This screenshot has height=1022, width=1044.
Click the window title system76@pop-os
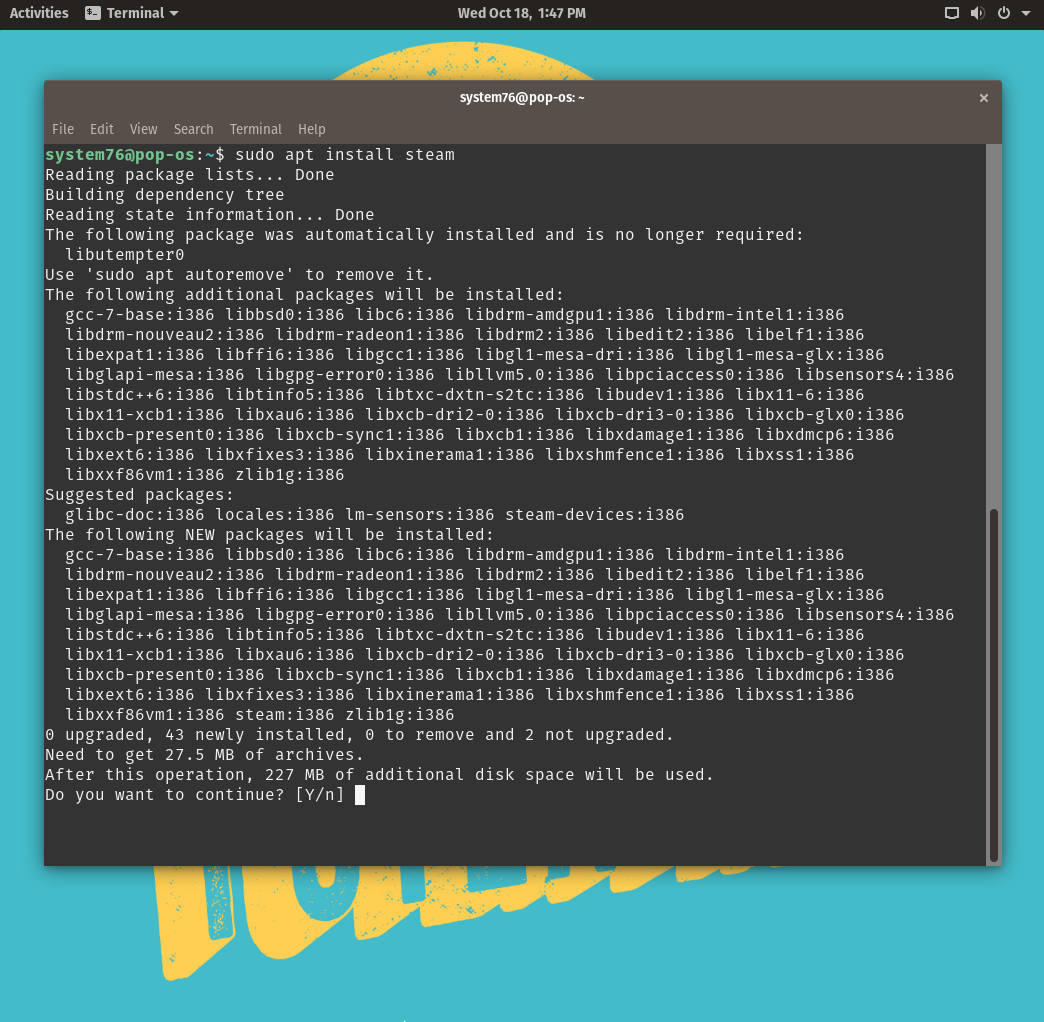coord(521,97)
